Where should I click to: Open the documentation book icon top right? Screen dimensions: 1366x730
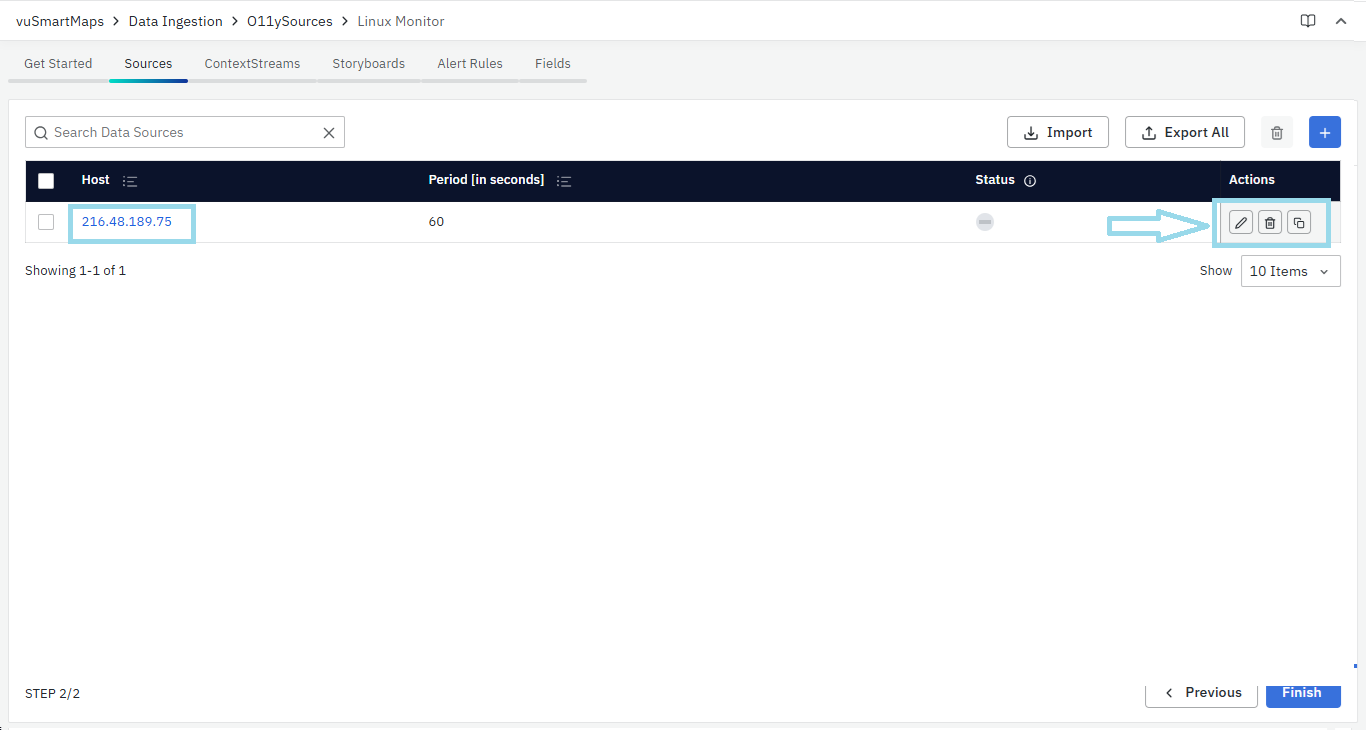pos(1307,20)
